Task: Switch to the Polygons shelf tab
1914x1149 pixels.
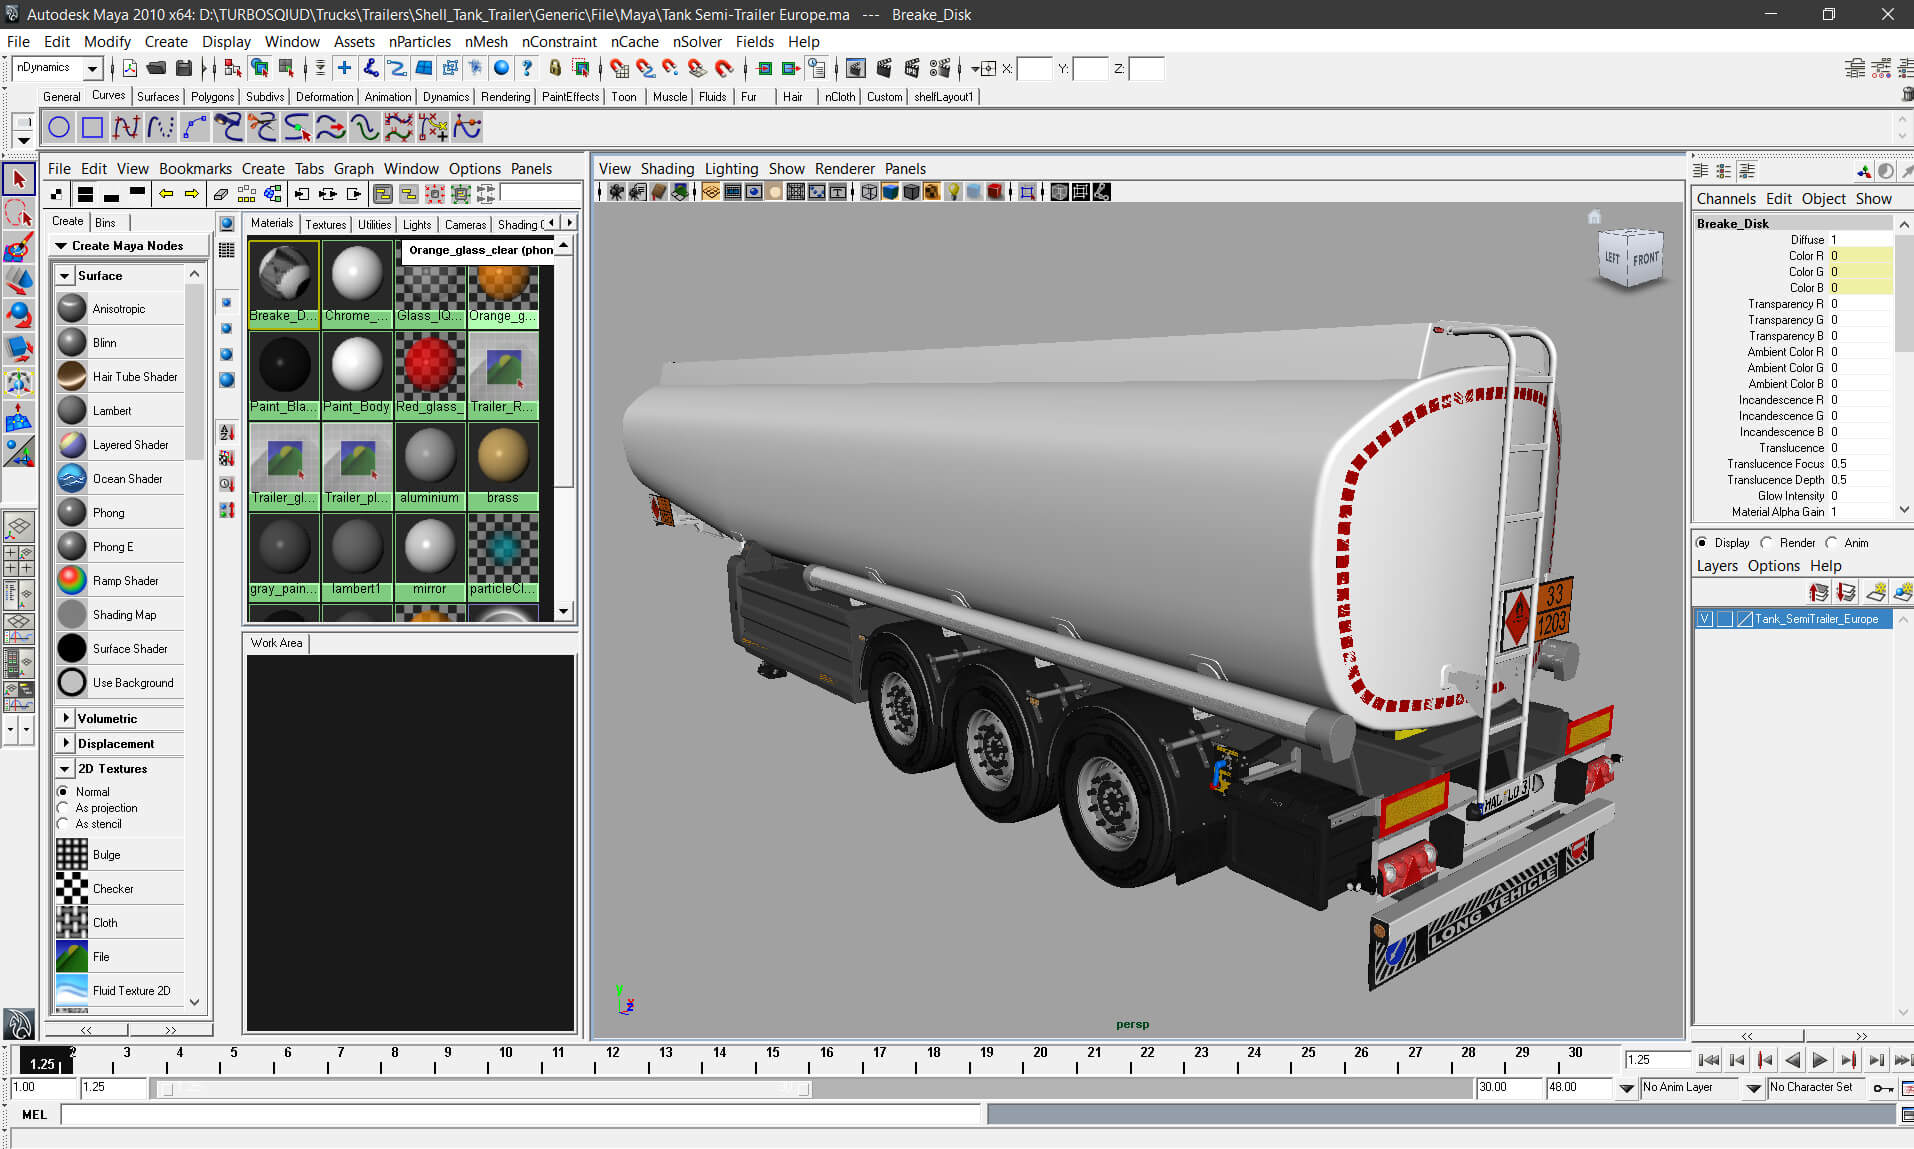Action: point(212,96)
